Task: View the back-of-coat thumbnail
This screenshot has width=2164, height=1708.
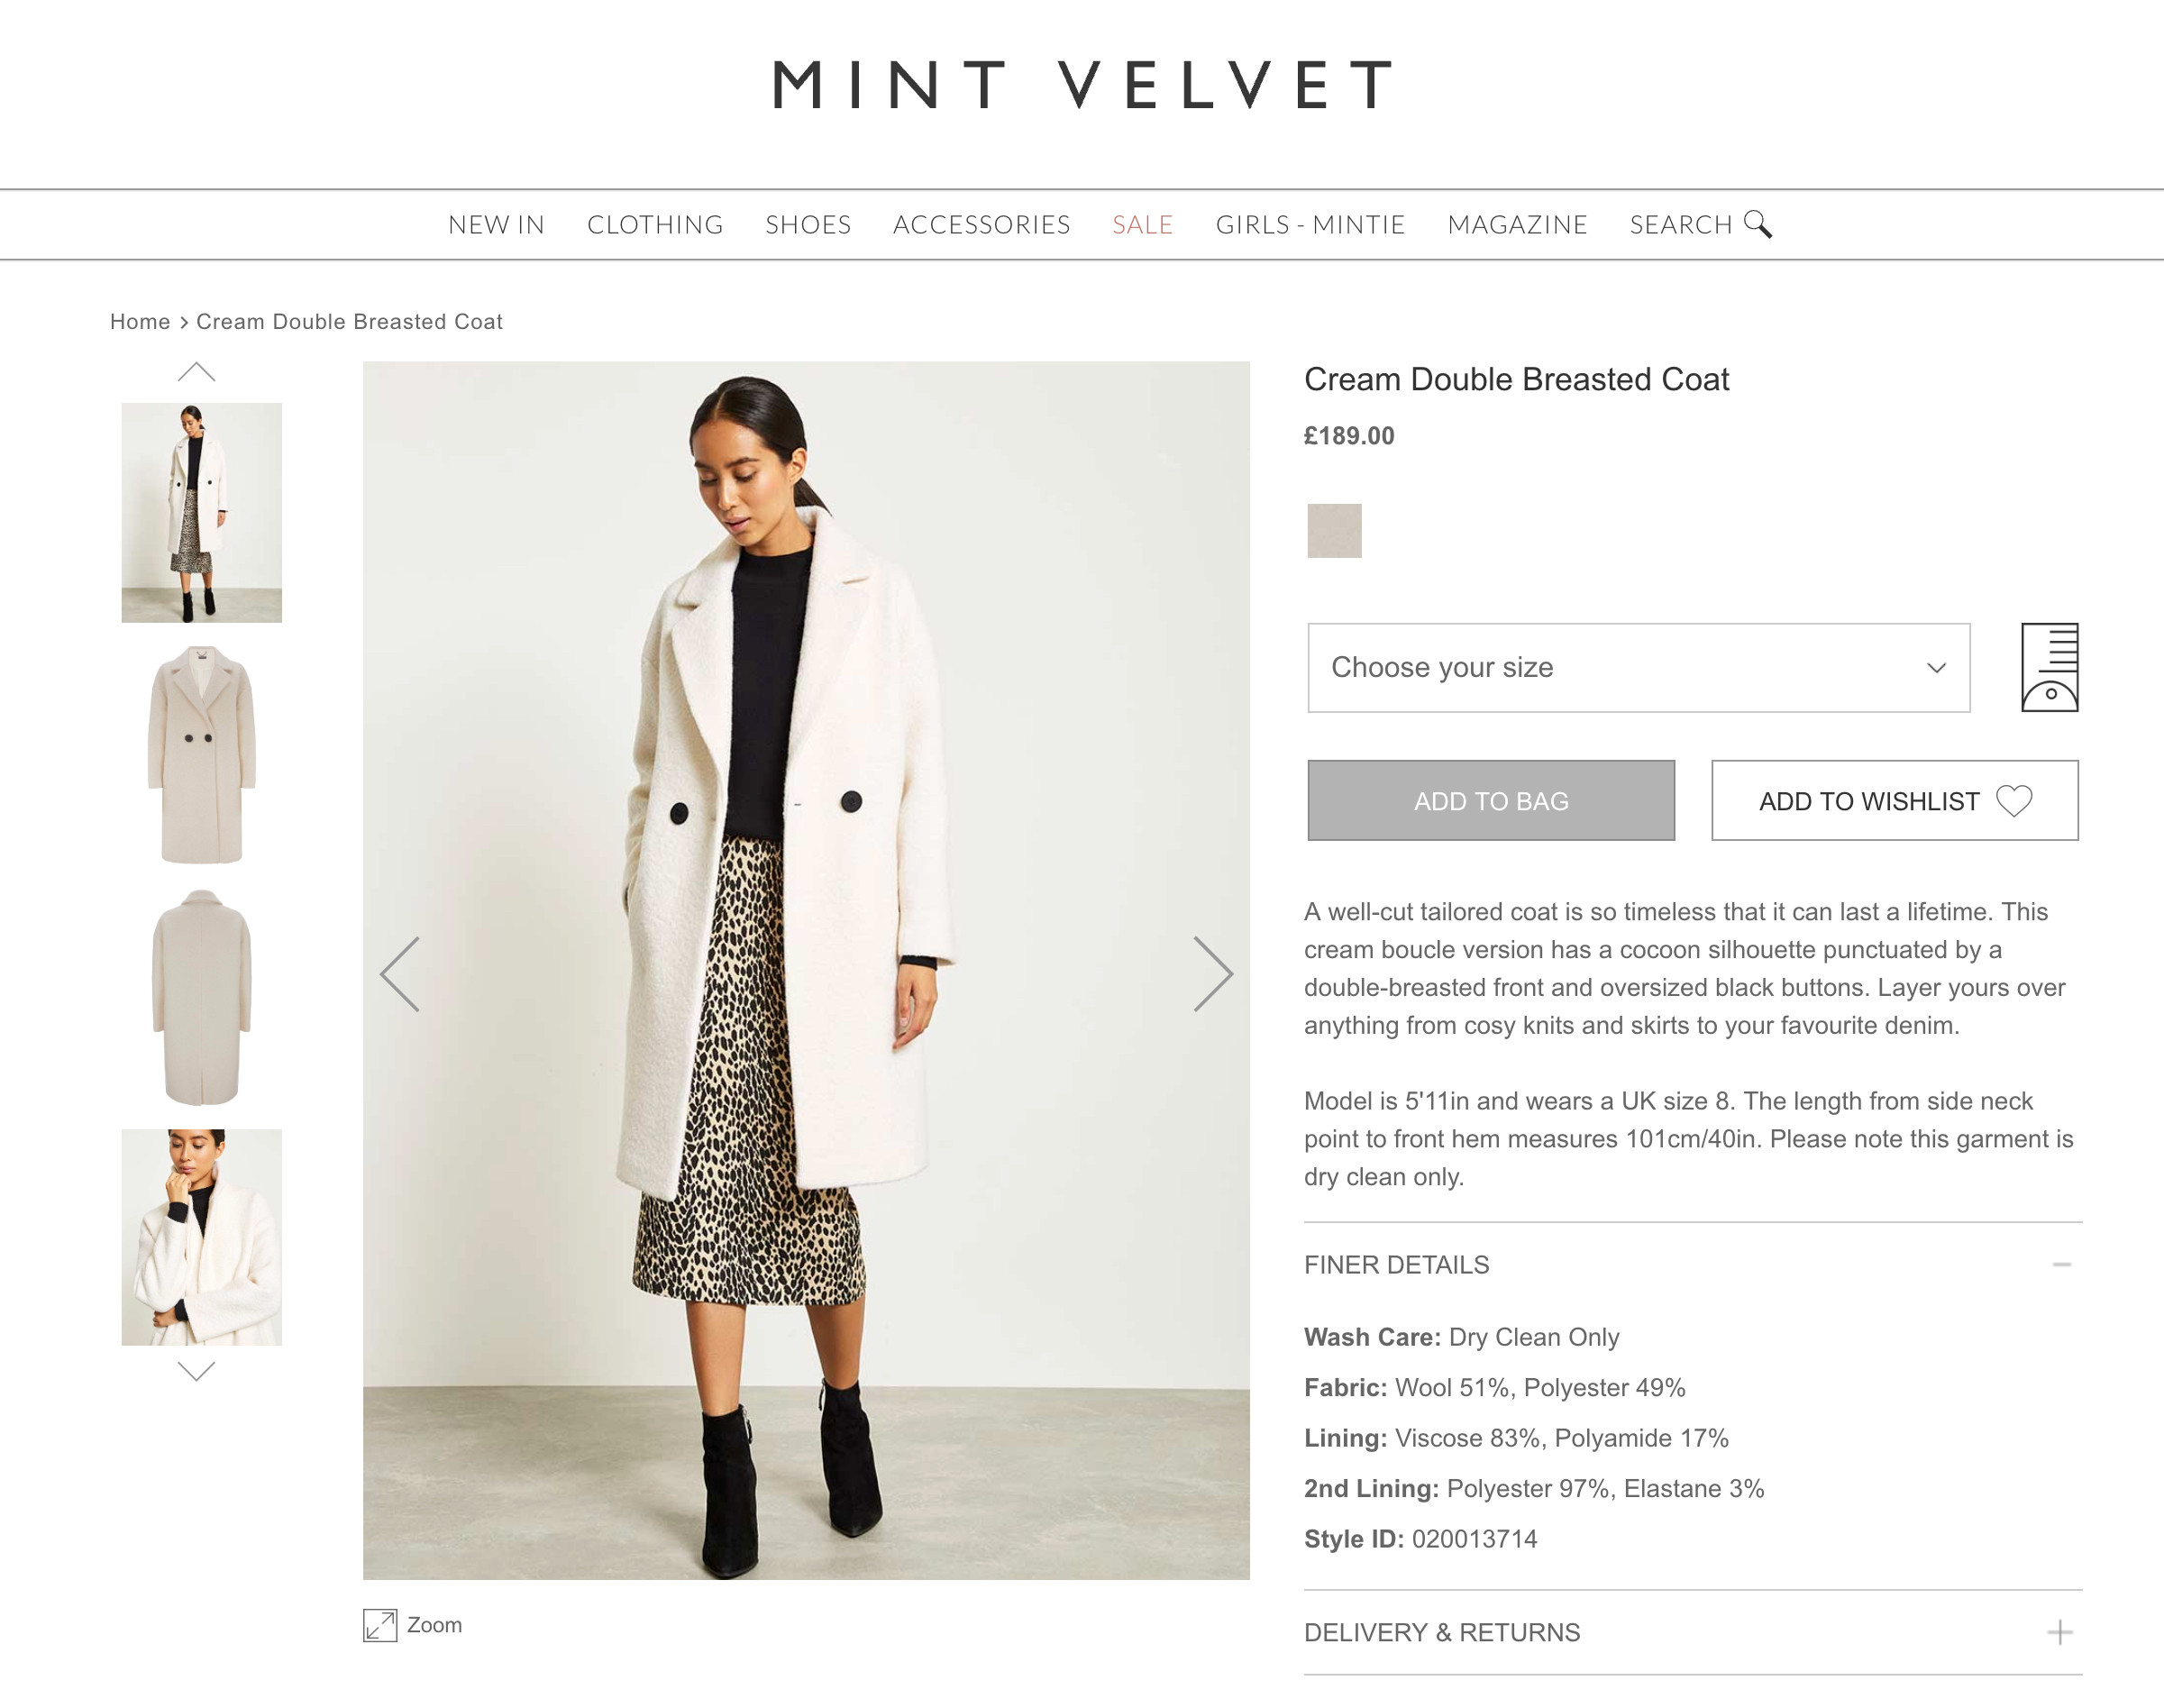Action: [x=201, y=997]
